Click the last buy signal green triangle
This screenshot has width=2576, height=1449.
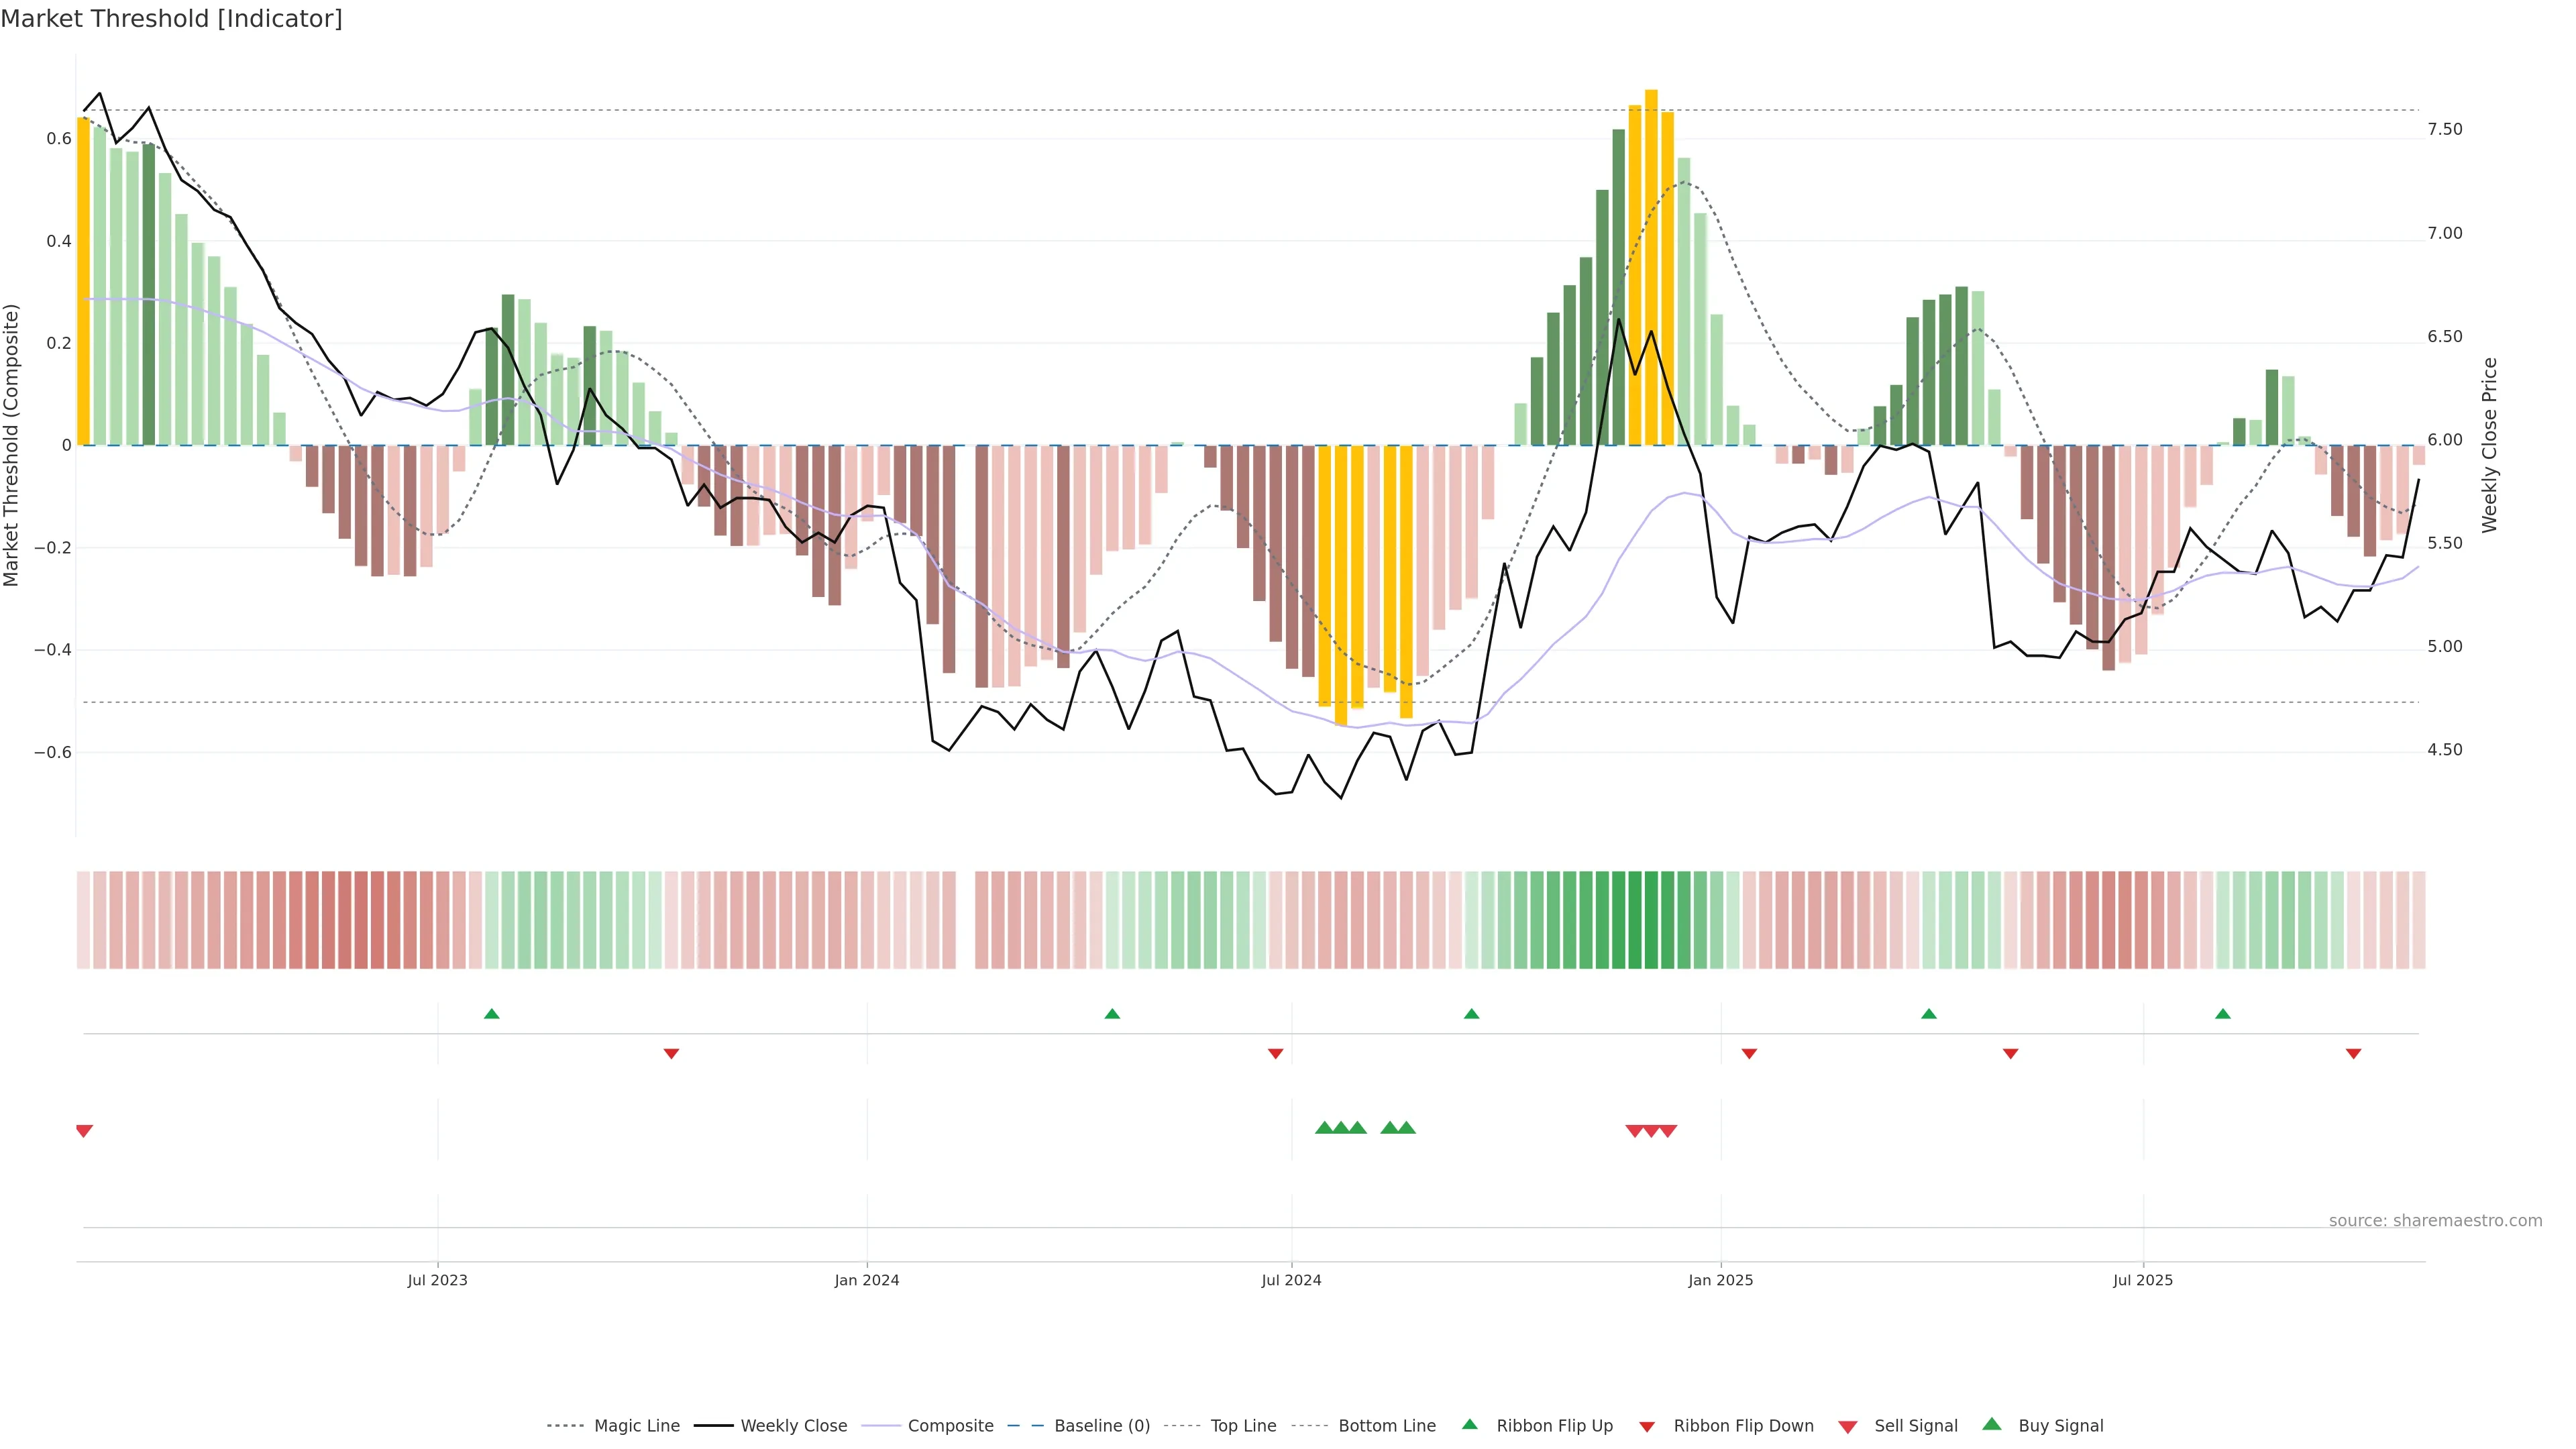click(x=1406, y=1128)
